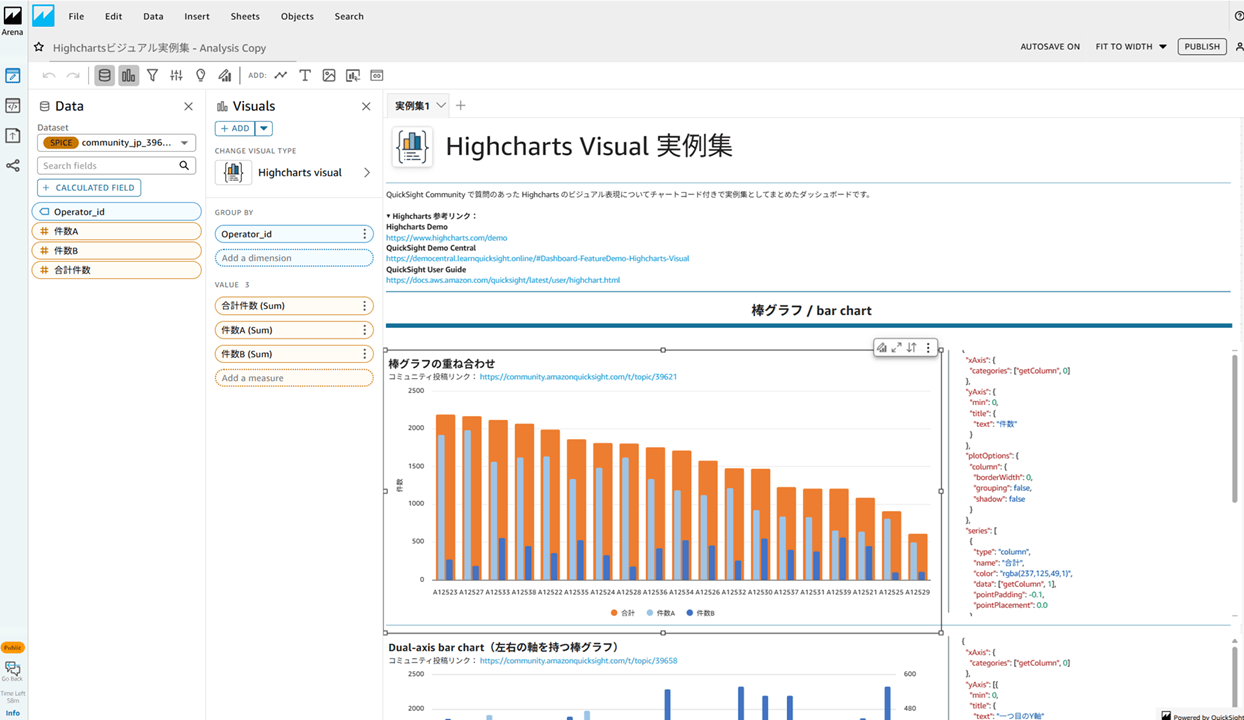
Task: Expand Highcharts visual type chevron
Action: [x=367, y=173]
